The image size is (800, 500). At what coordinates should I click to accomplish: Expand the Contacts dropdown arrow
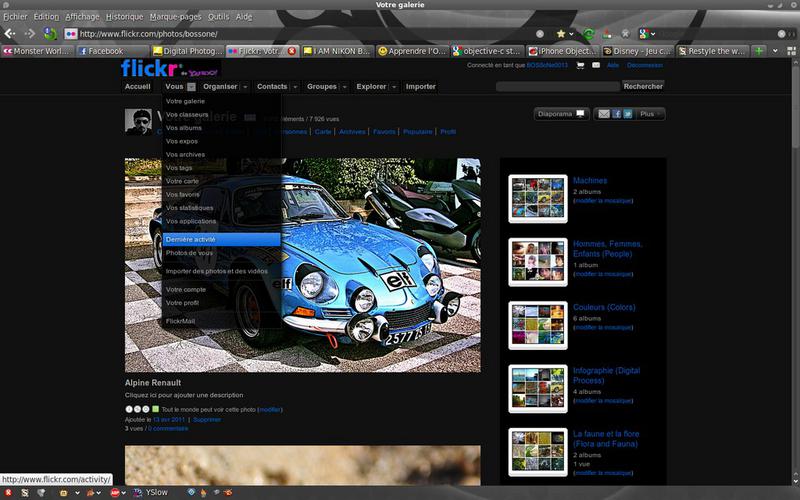295,87
